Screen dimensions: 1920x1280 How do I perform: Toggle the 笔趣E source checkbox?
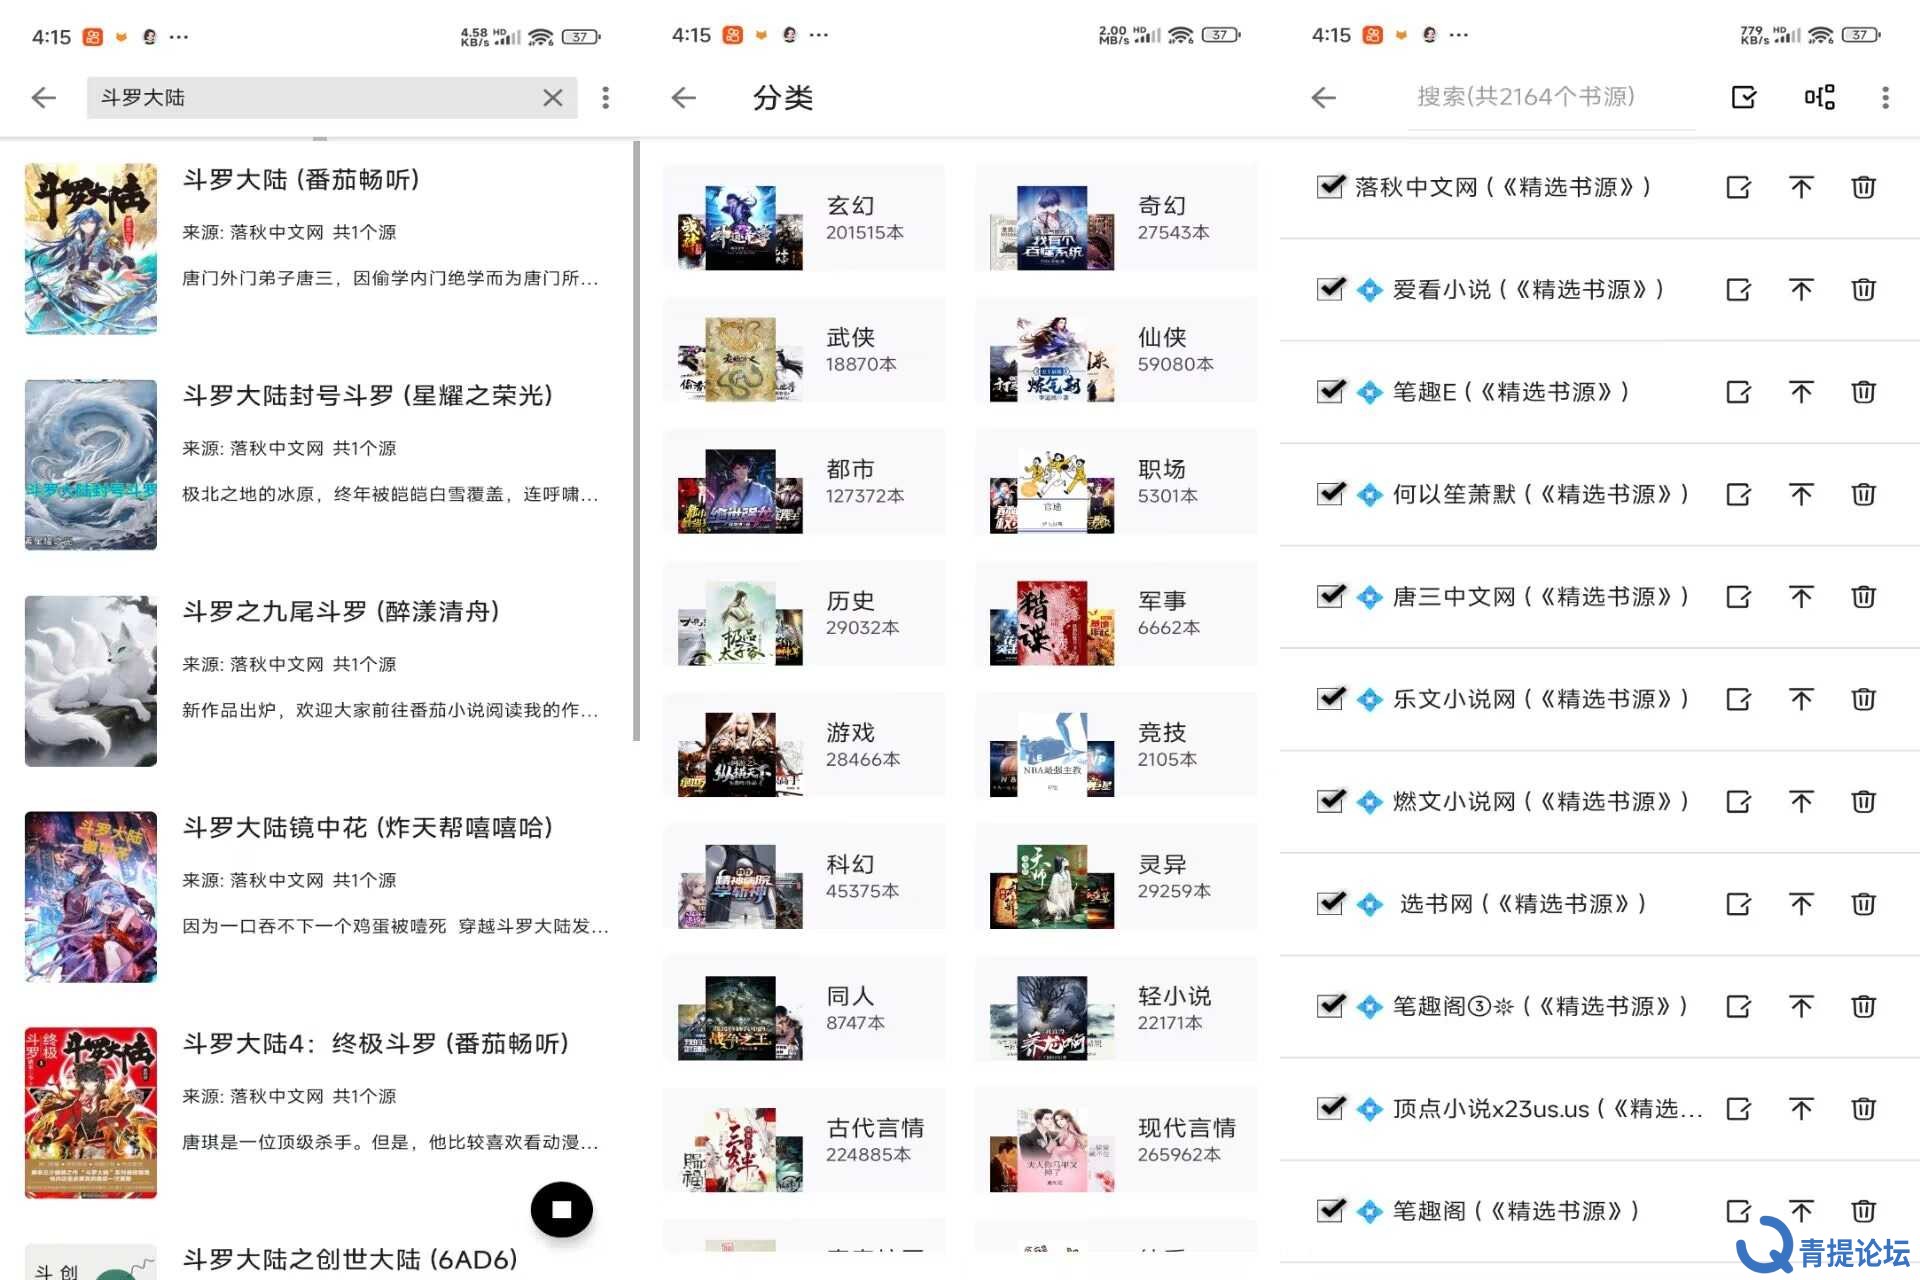[1330, 391]
